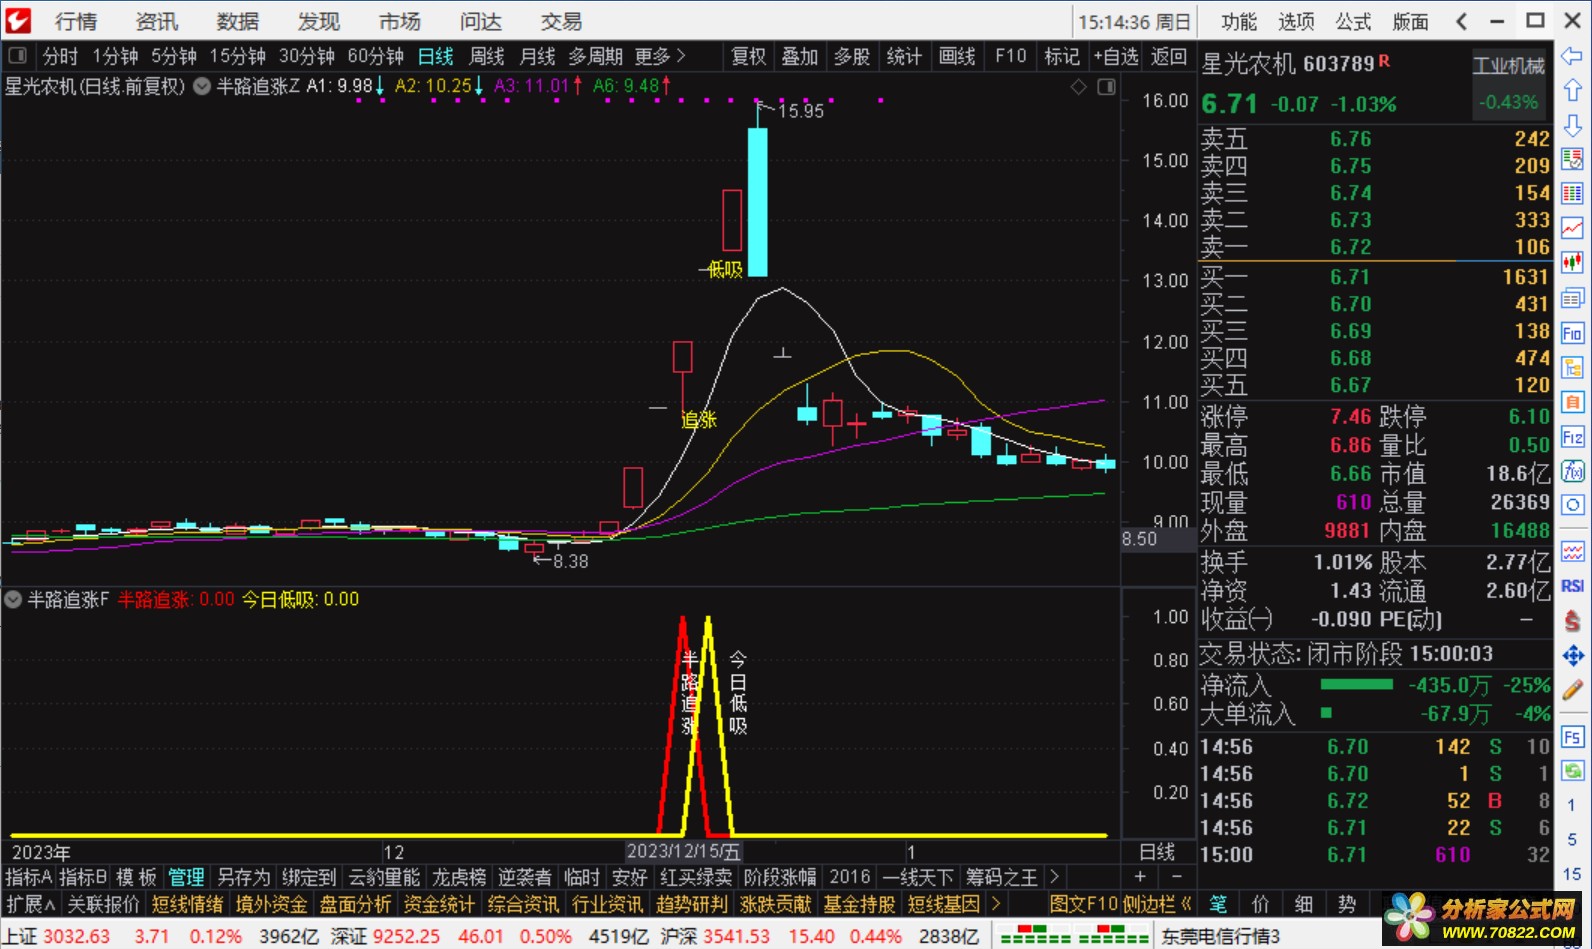This screenshot has height=949, width=1592.
Task: Click the 复权 button
Action: (748, 56)
